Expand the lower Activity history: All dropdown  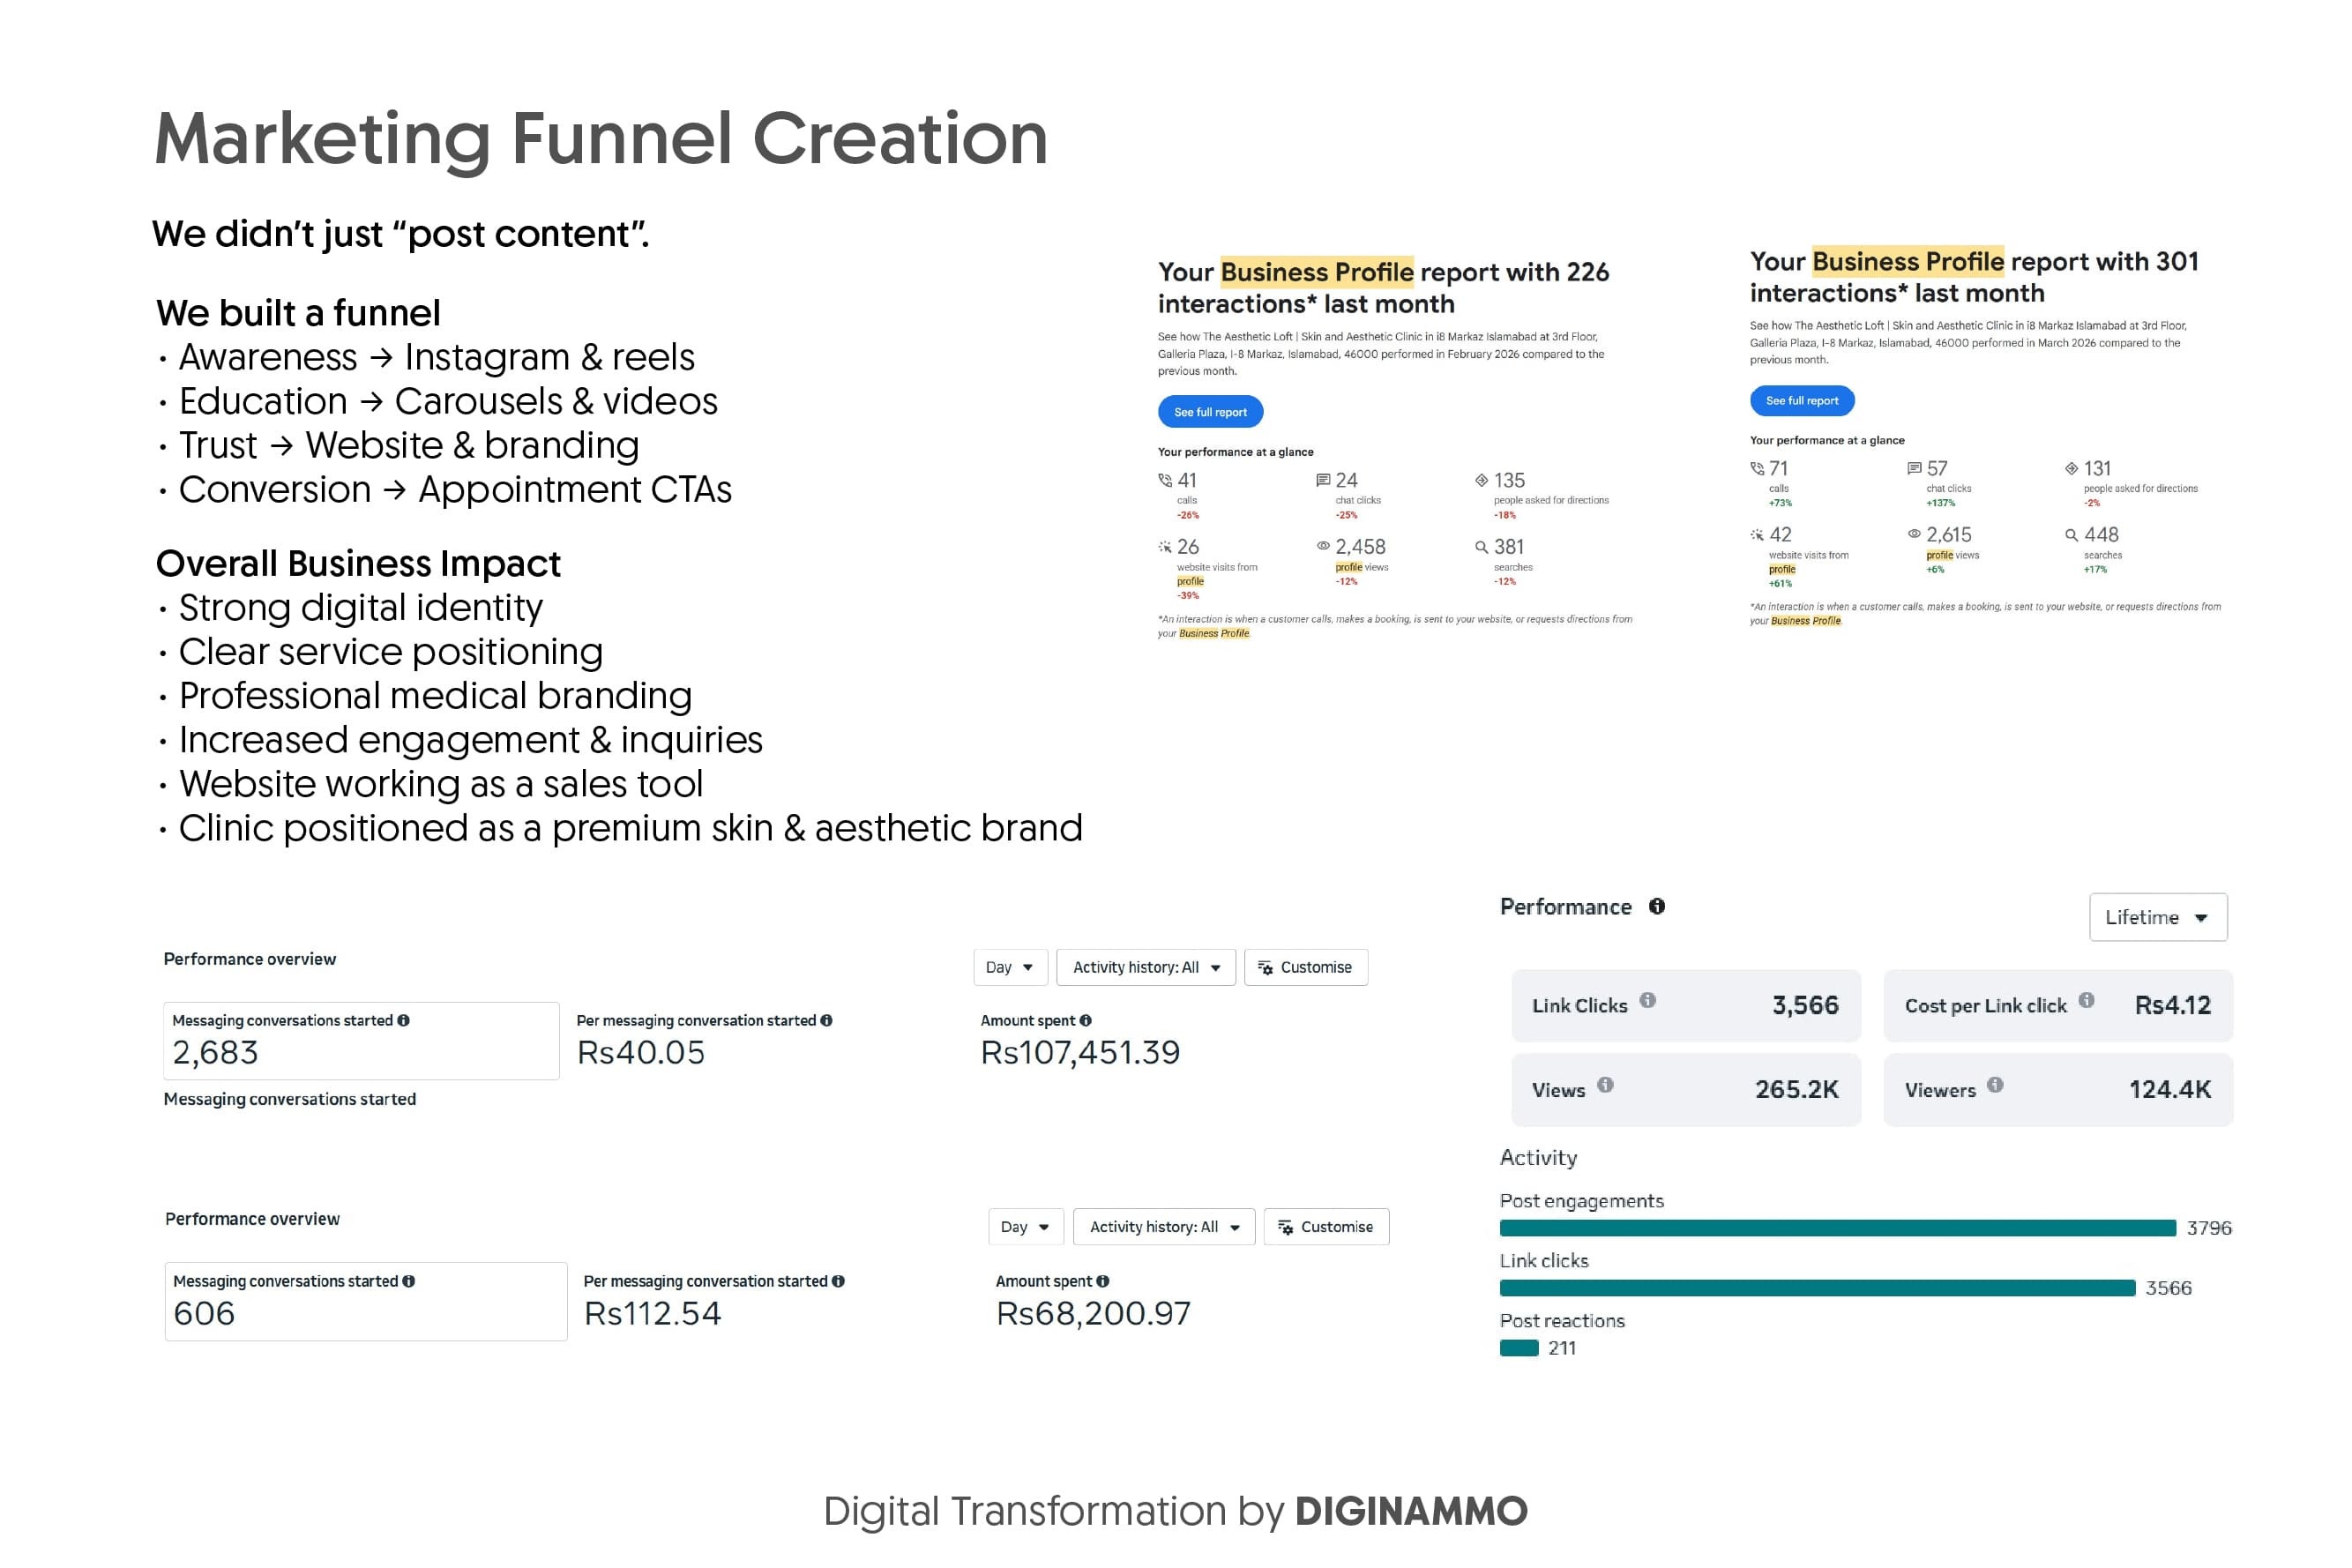1164,1227
